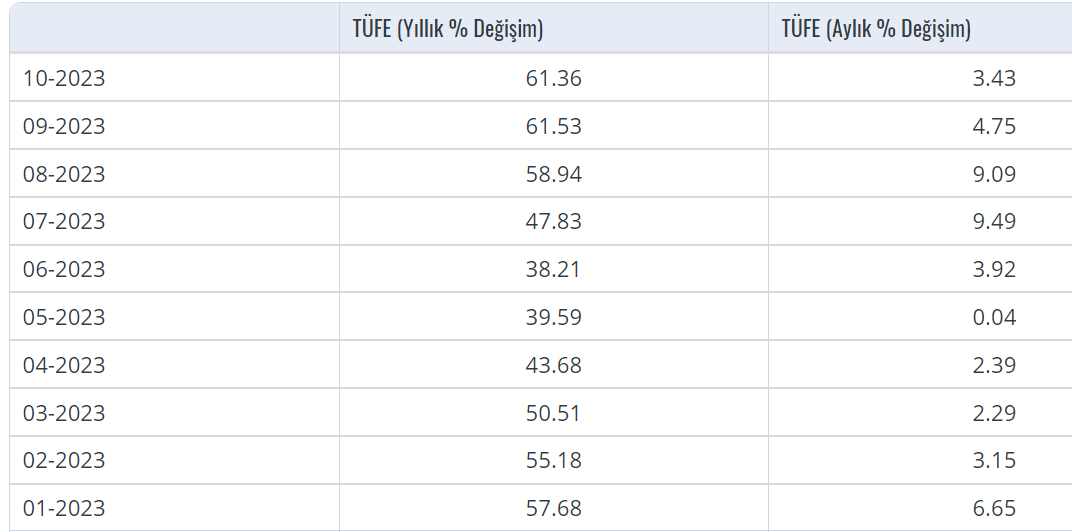
Task: Click the monthly value 9.49
Action: click(x=994, y=221)
